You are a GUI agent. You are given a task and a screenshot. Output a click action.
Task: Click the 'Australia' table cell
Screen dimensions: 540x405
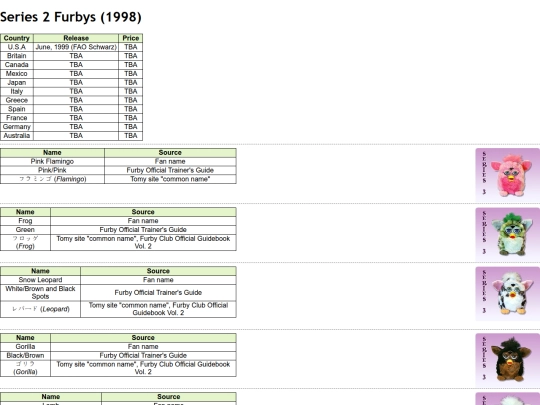click(17, 136)
